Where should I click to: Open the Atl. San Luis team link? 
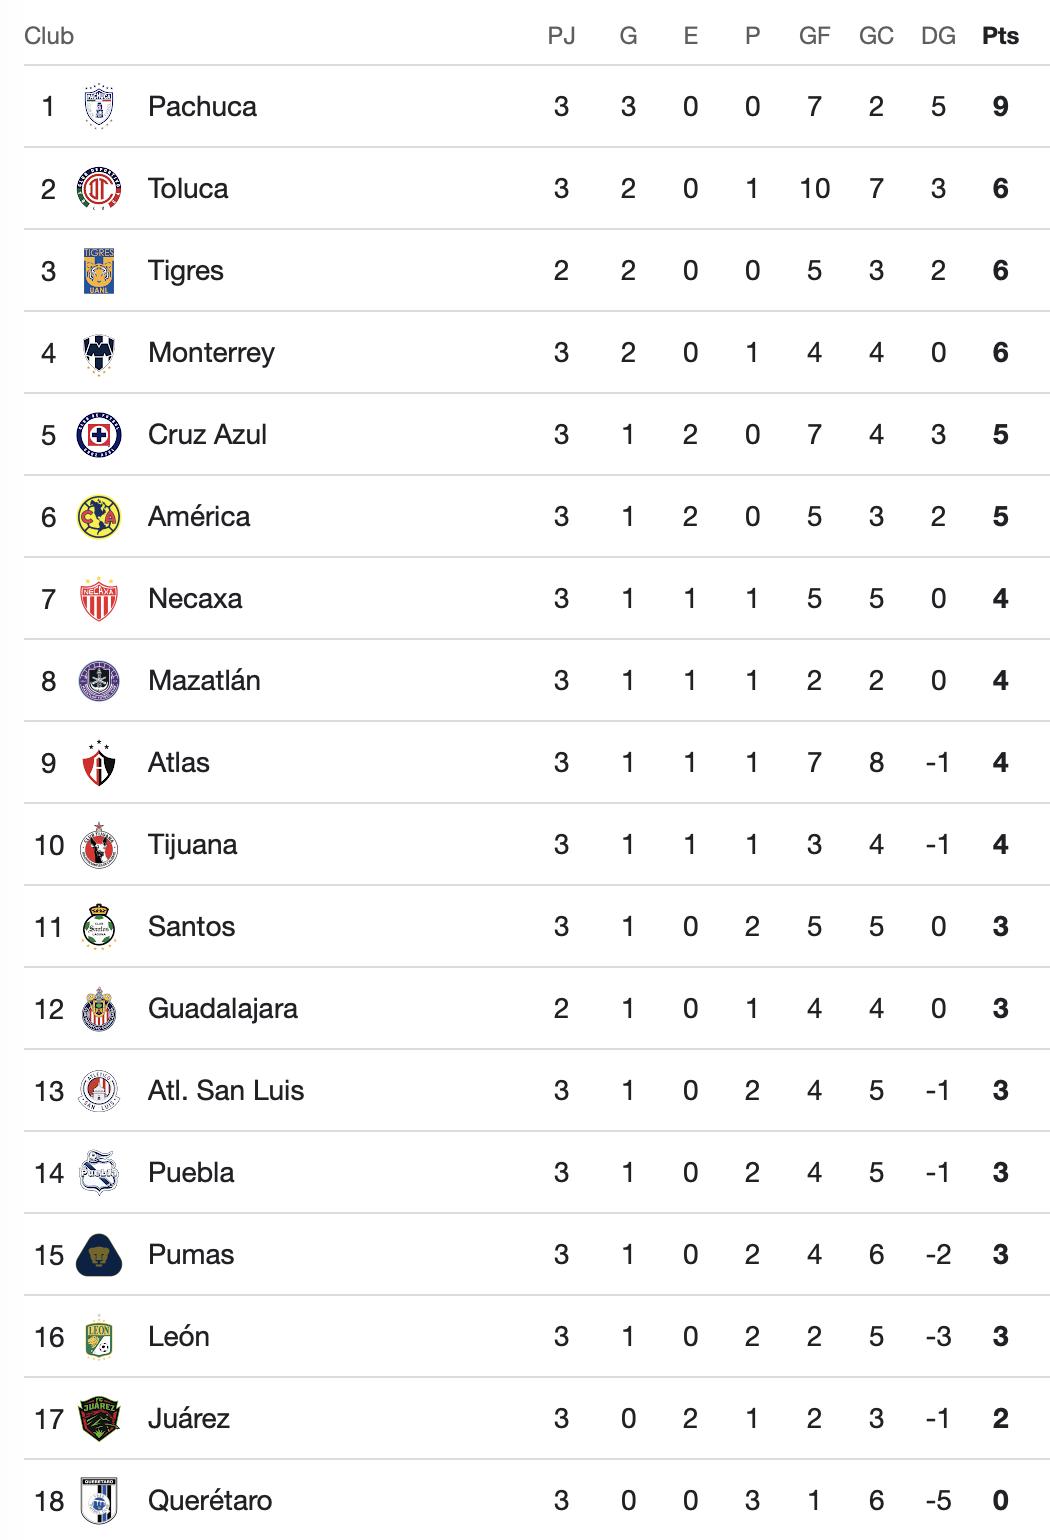click(225, 1091)
